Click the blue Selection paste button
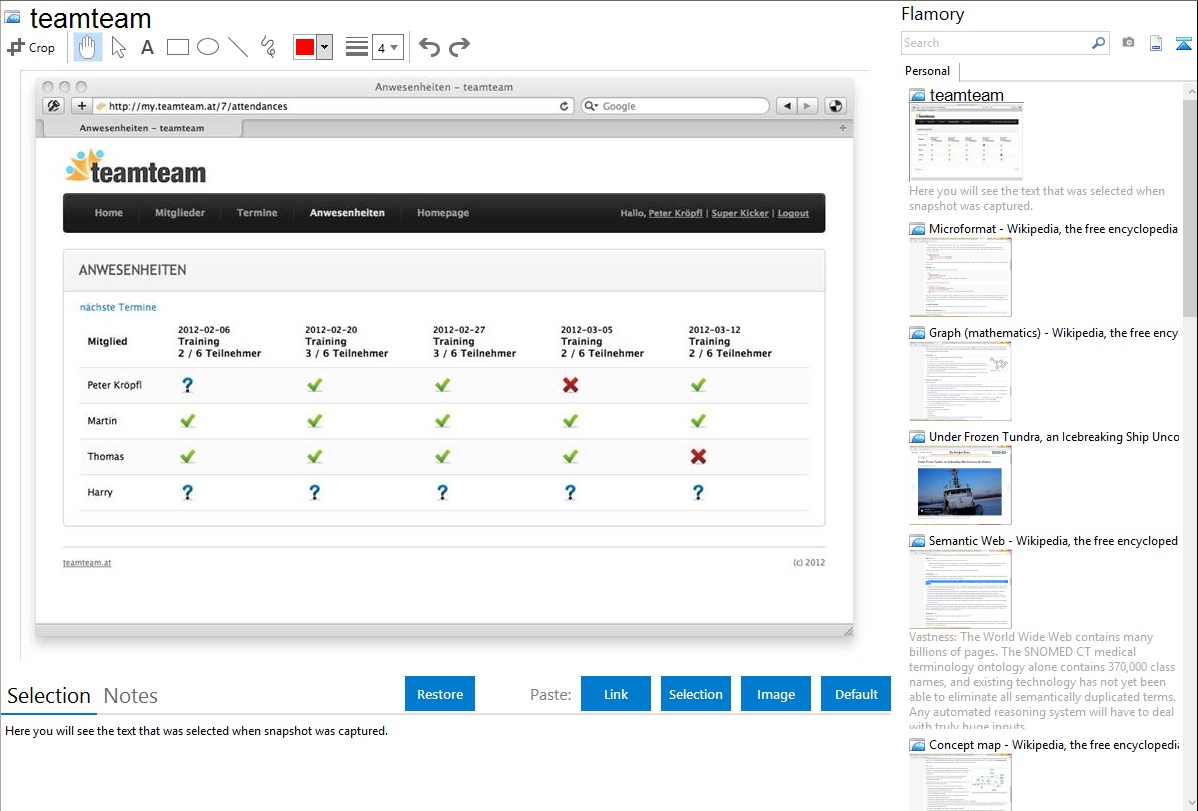This screenshot has width=1198, height=811. (695, 694)
